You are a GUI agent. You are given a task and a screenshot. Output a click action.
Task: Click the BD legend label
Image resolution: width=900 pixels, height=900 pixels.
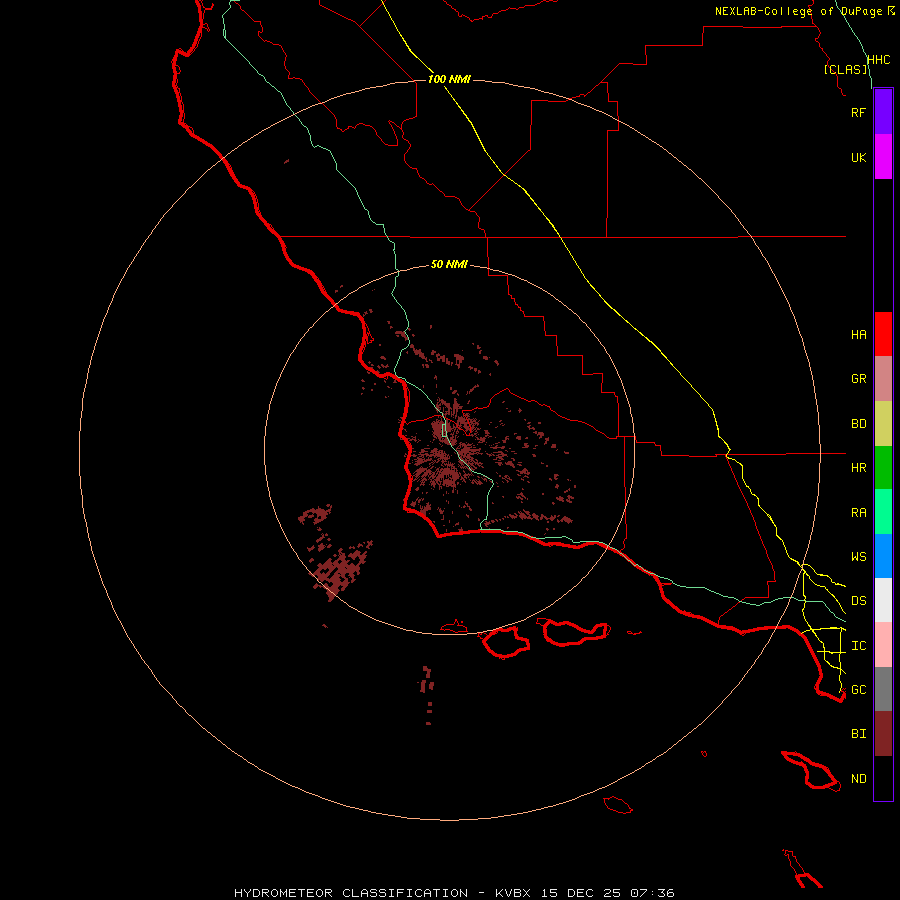tap(858, 424)
